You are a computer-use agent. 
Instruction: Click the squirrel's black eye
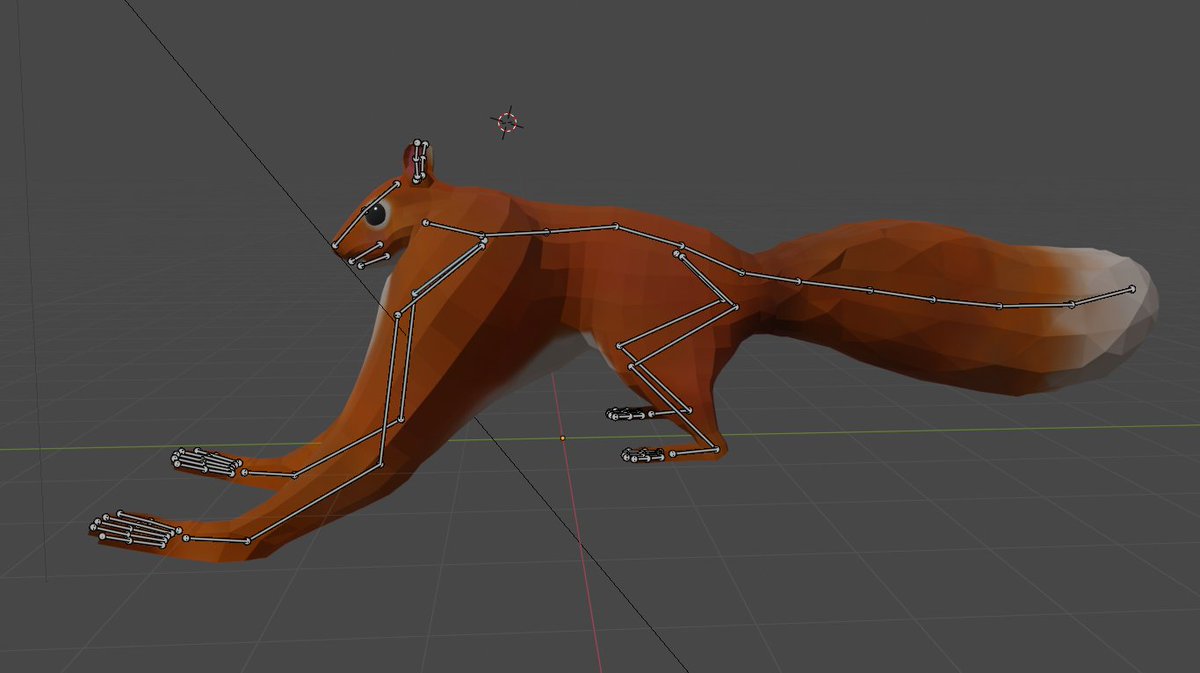(375, 213)
